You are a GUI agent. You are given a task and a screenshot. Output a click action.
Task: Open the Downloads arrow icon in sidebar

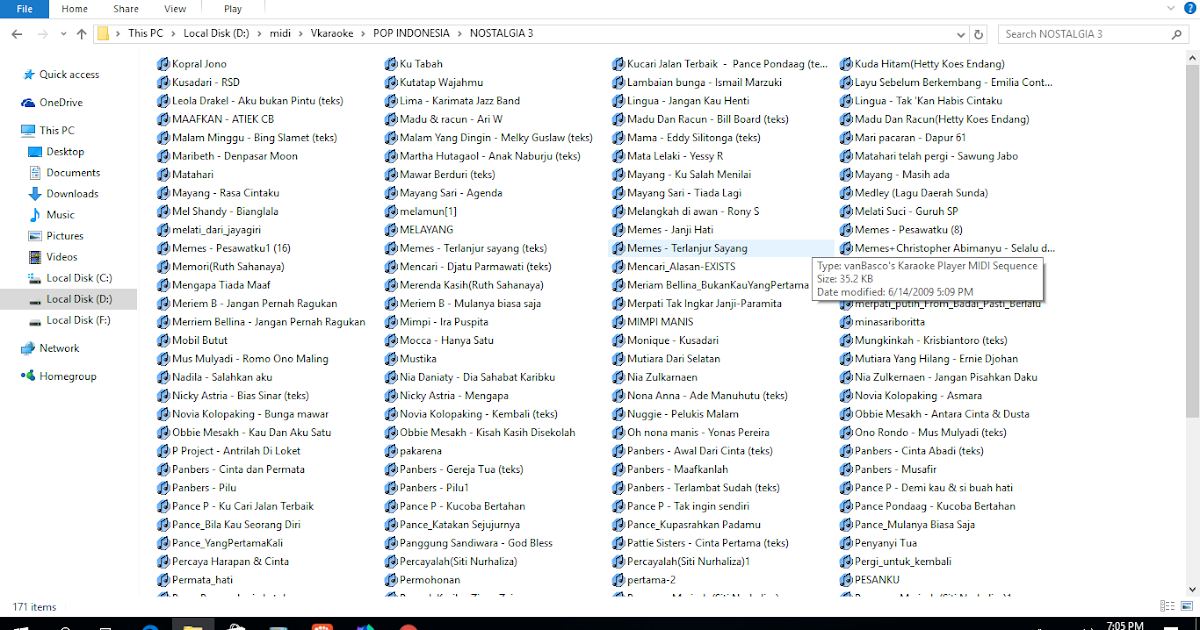pyautogui.click(x=36, y=193)
